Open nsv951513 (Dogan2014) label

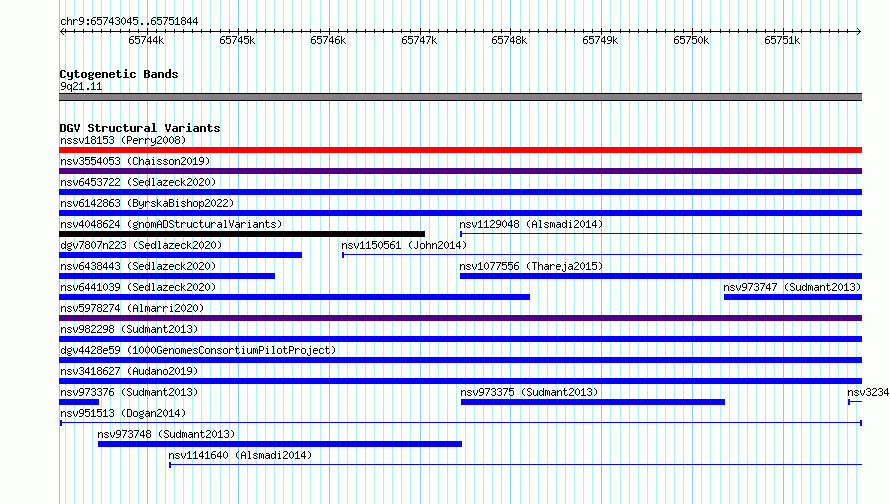123,413
